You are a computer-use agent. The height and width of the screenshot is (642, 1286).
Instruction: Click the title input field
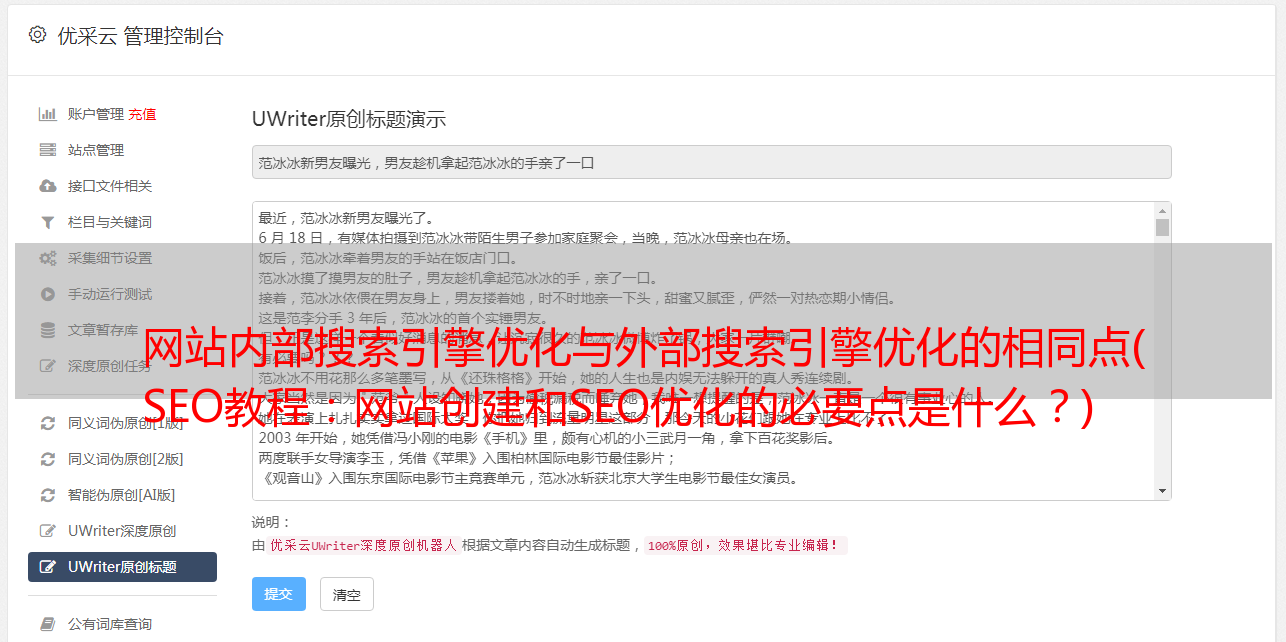click(711, 162)
